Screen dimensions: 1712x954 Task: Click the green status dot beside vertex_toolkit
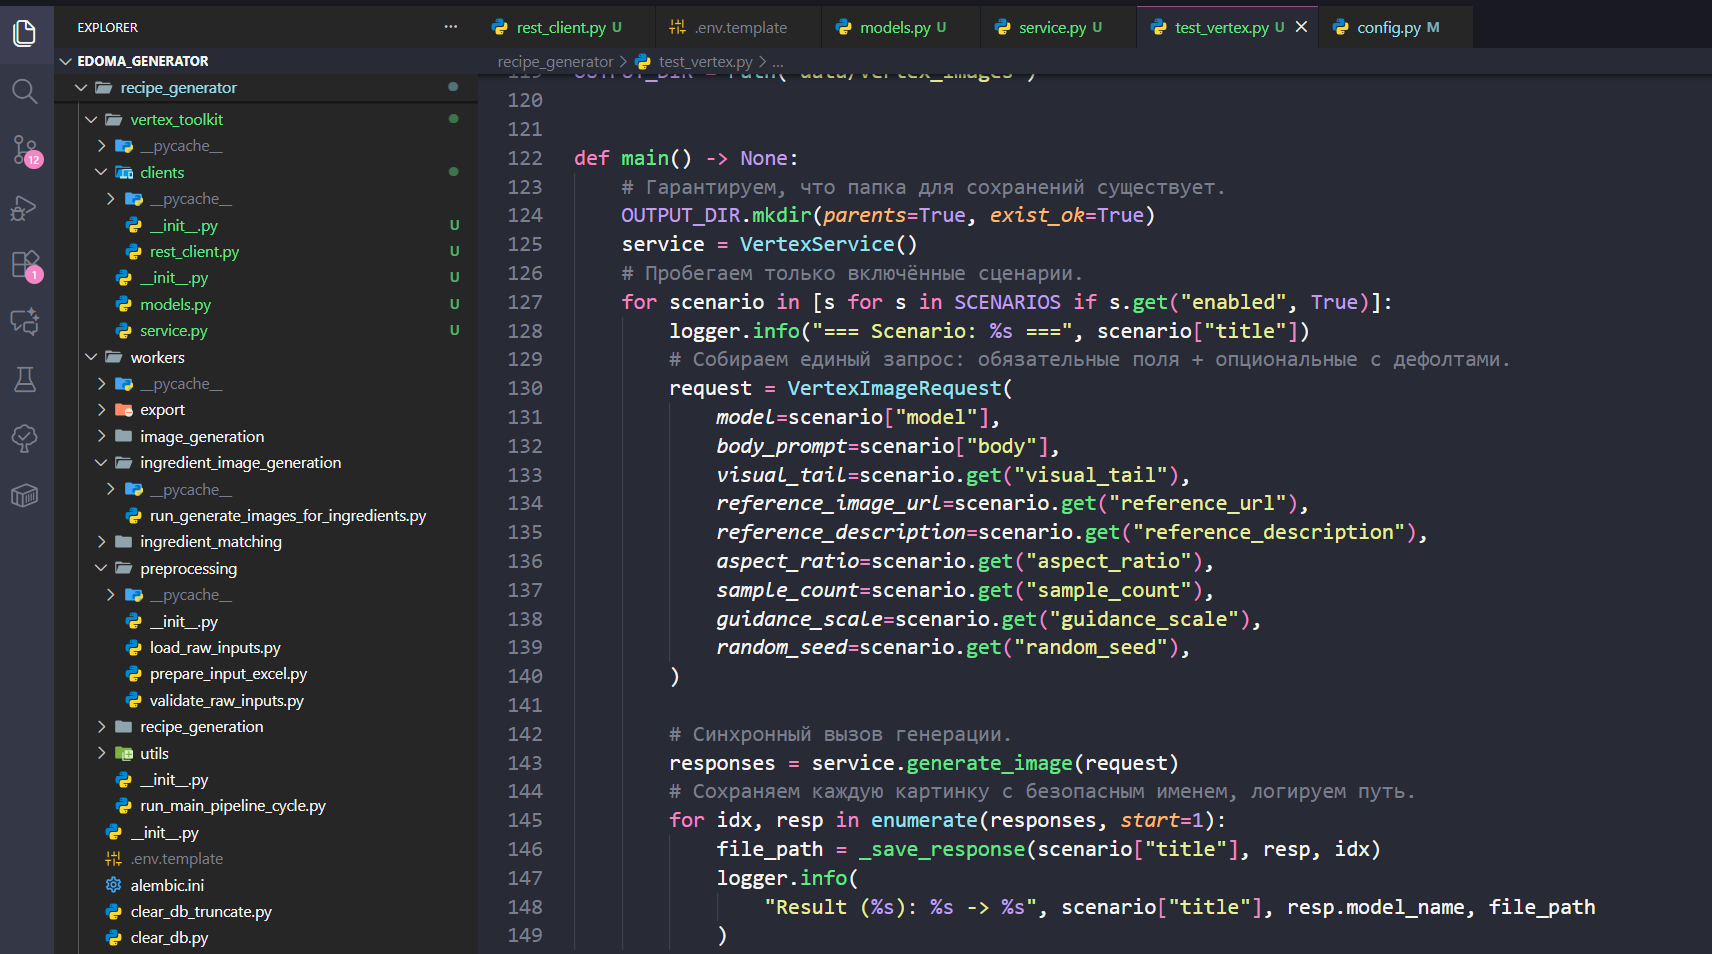point(454,119)
